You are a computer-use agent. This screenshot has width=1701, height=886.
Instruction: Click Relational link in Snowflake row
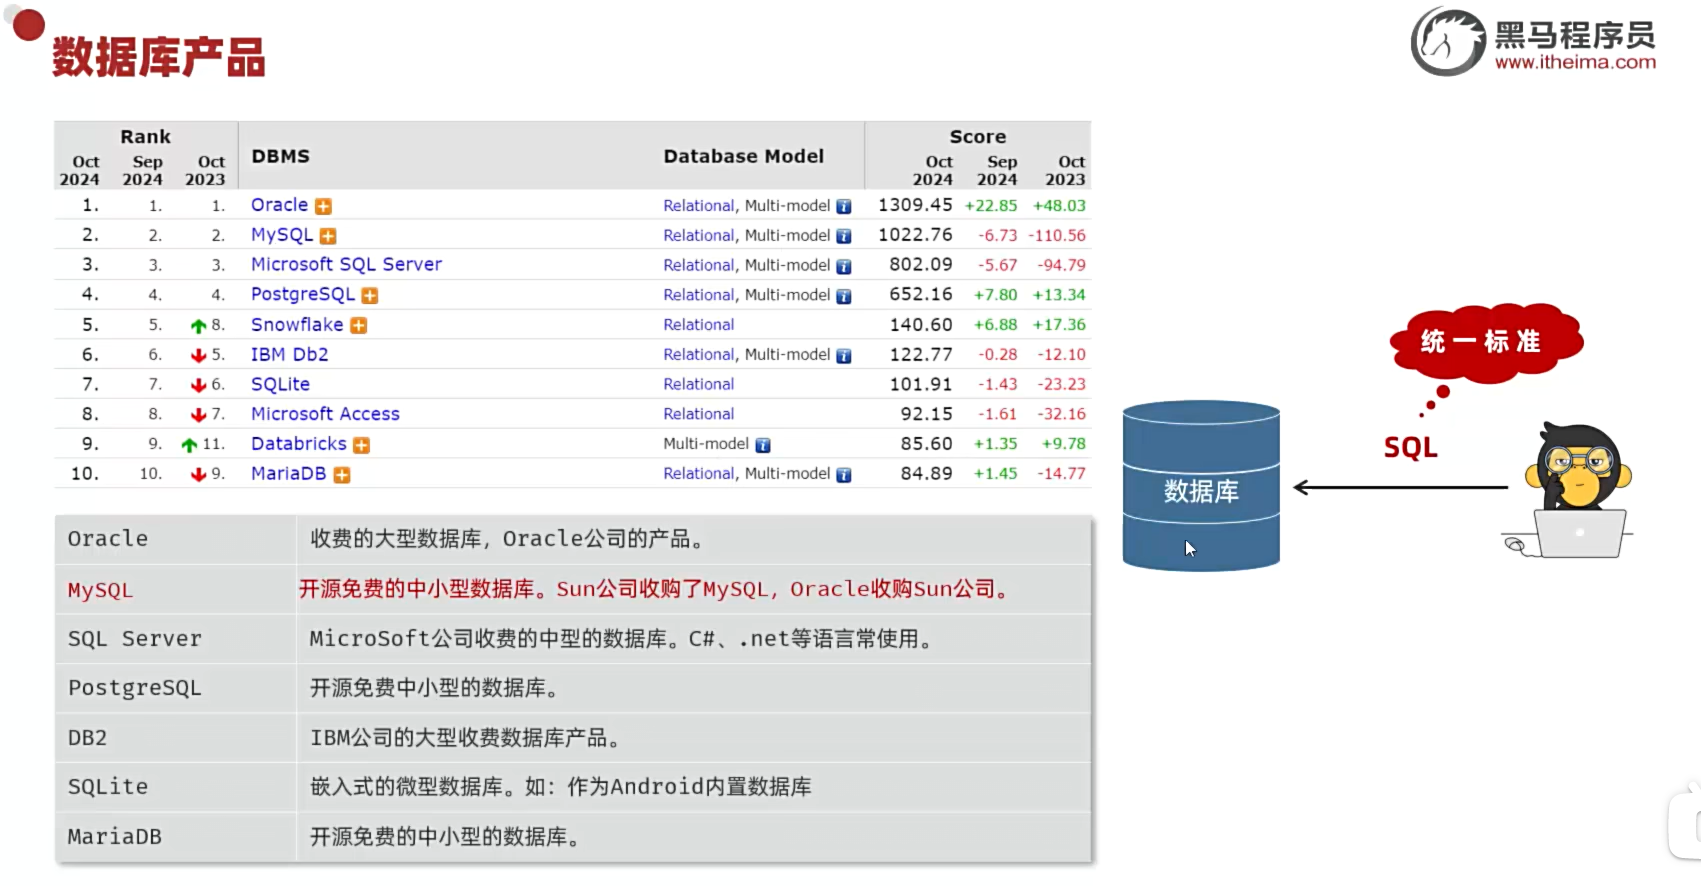pyautogui.click(x=698, y=325)
